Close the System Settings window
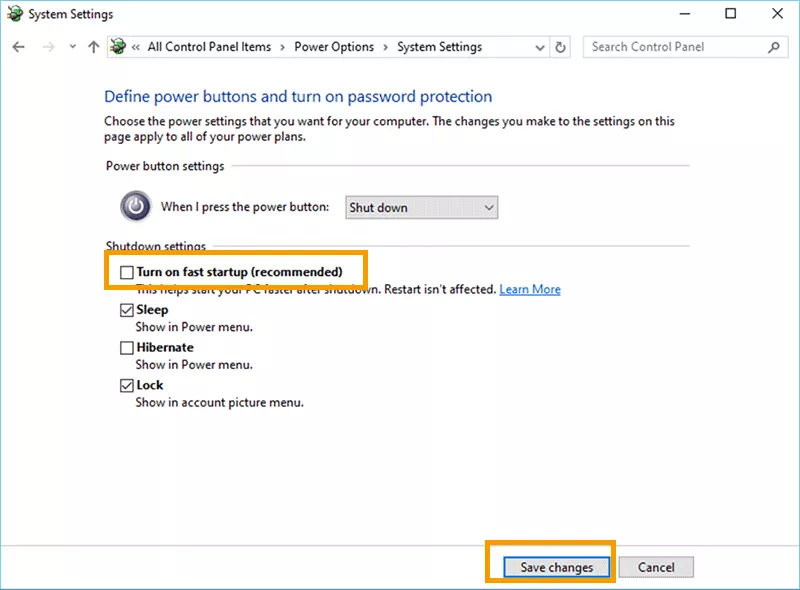Viewport: 800px width, 590px height. pyautogui.click(x=777, y=14)
